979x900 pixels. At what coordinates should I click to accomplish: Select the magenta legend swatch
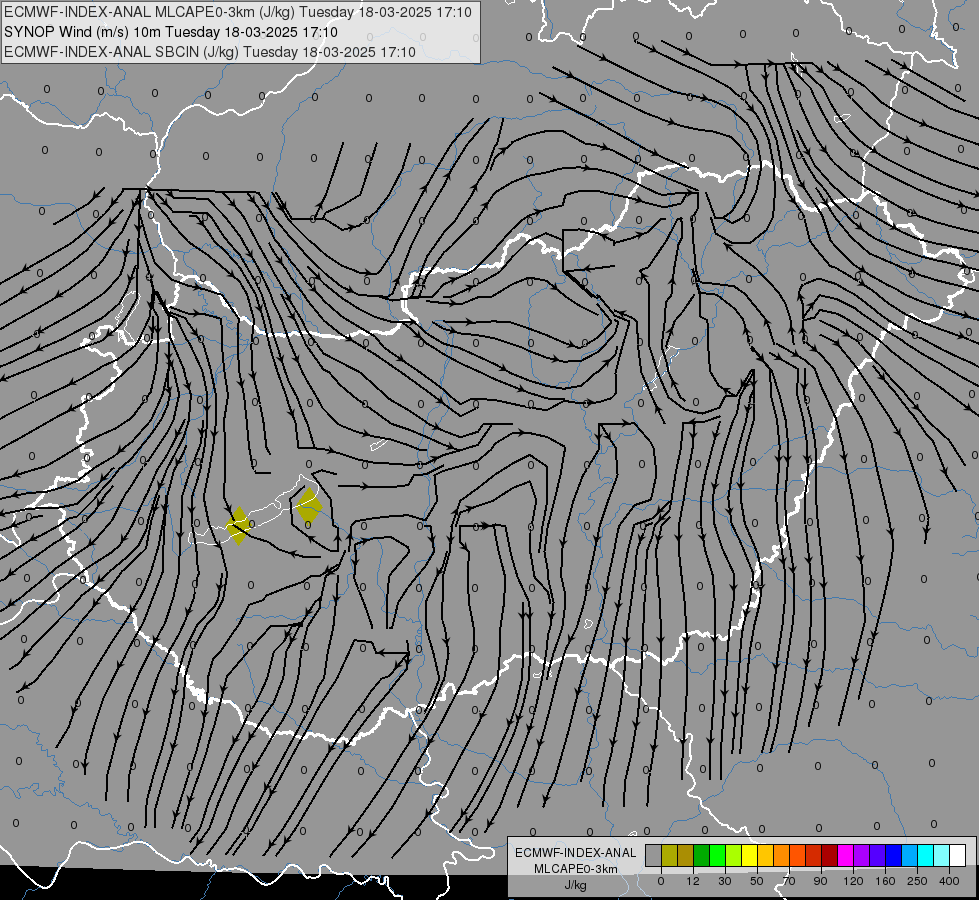[x=845, y=855]
